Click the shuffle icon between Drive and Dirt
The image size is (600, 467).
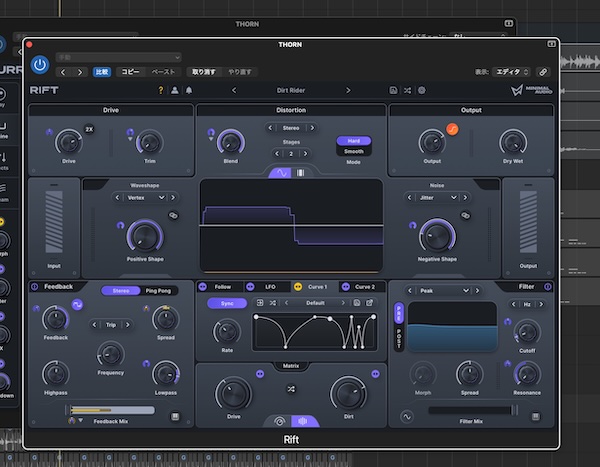point(291,389)
